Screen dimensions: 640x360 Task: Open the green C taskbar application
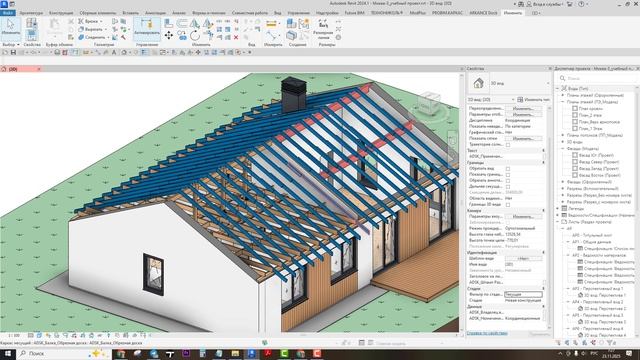tap(284, 353)
